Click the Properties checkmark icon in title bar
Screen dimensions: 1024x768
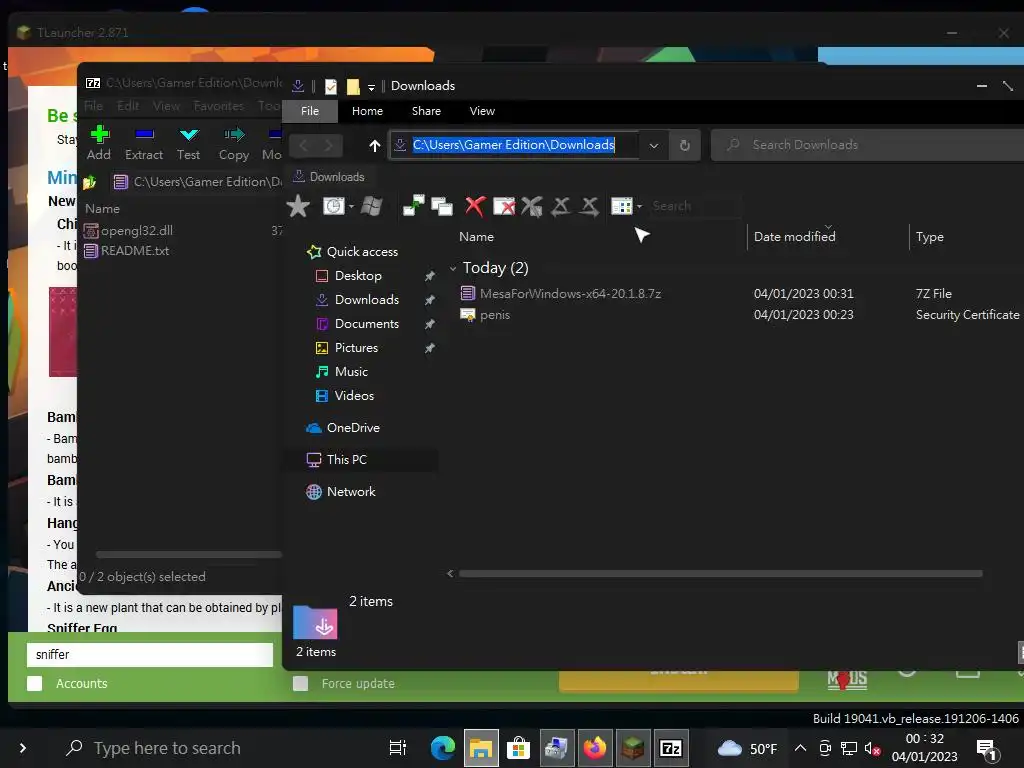coord(331,86)
